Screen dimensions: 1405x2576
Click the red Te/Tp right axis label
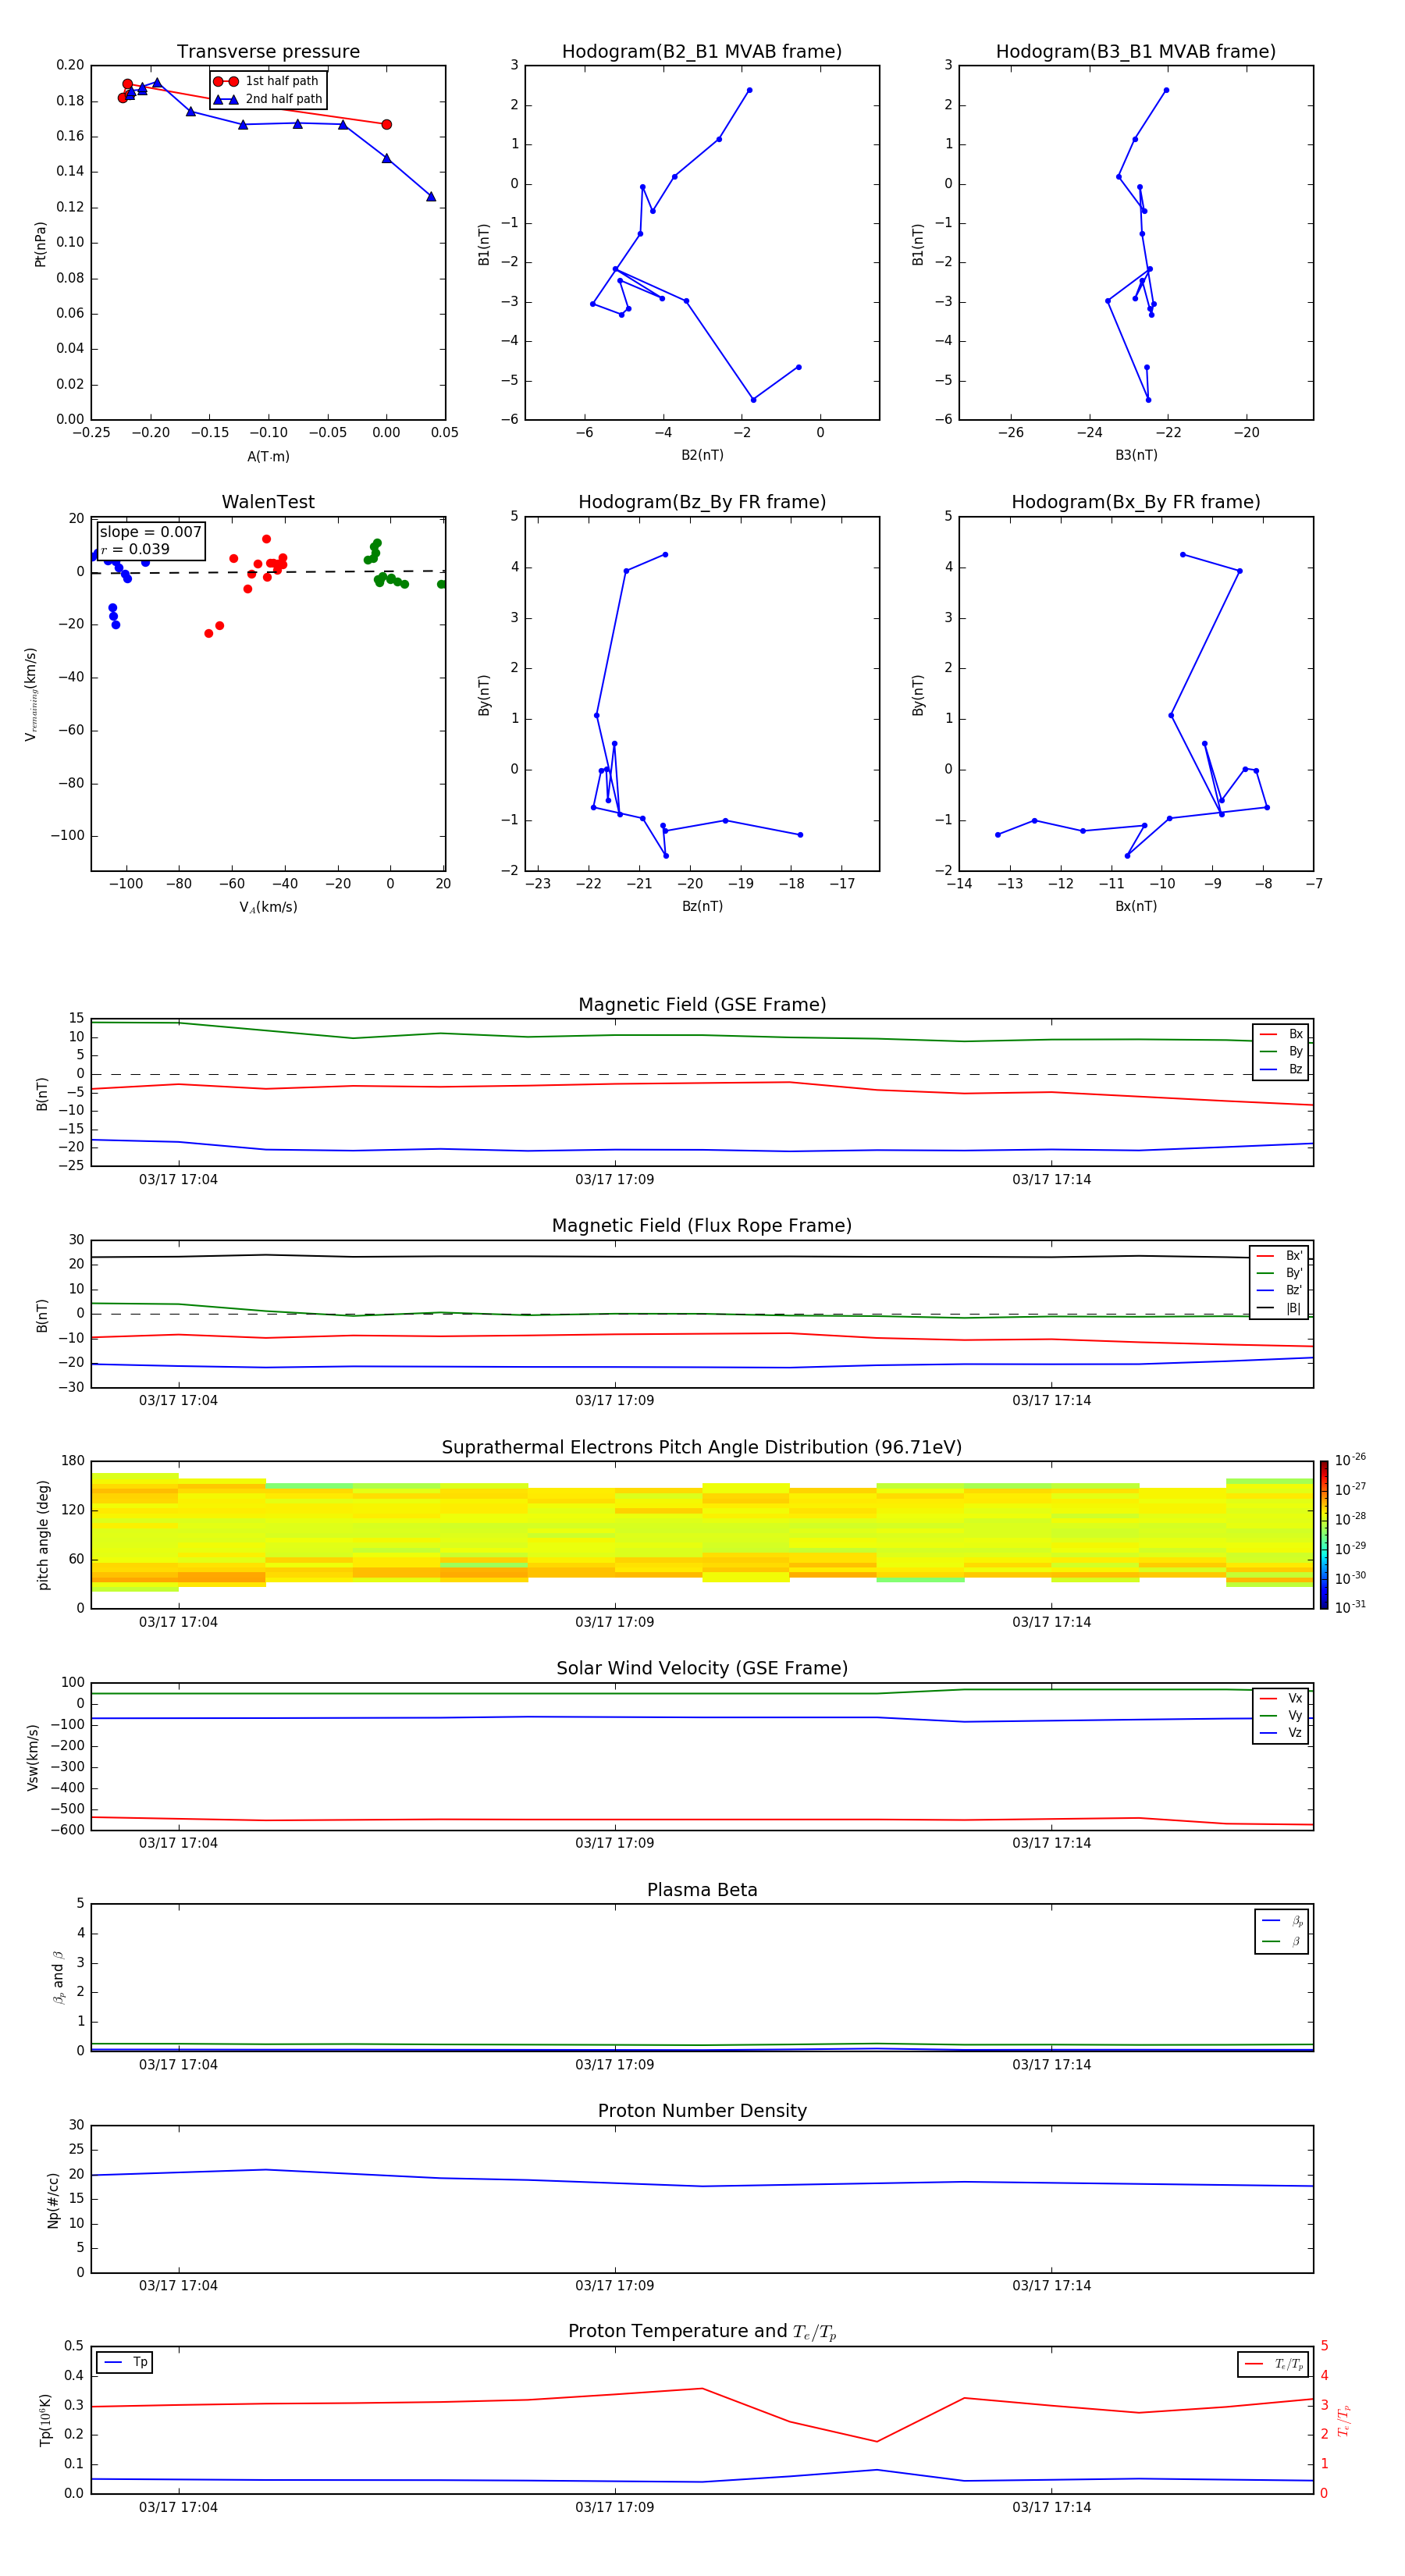coord(1343,2421)
